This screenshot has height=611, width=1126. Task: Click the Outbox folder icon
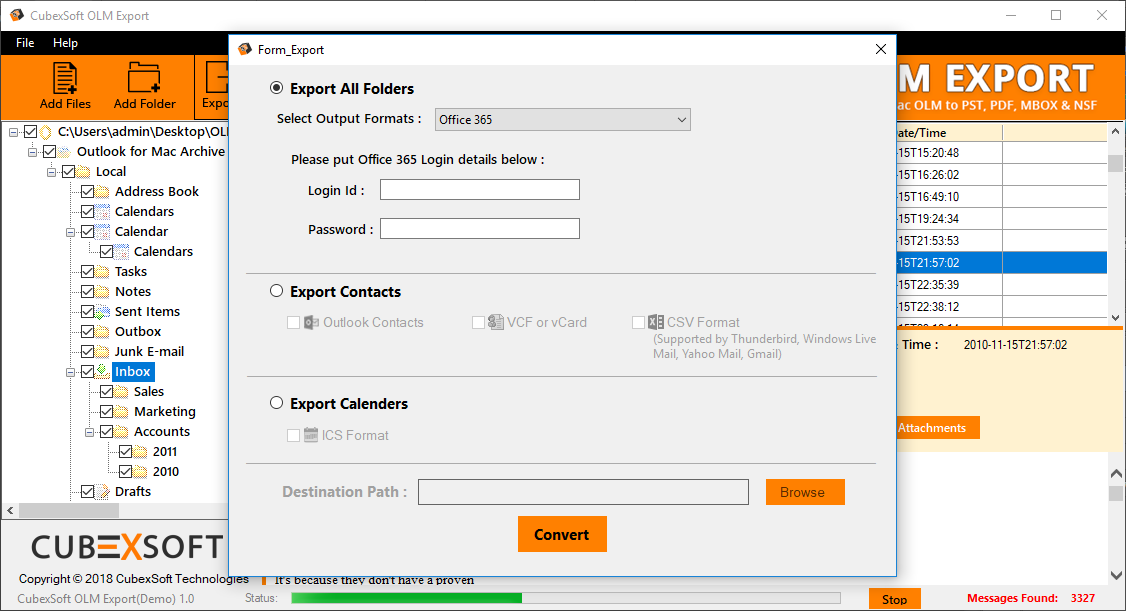coord(103,332)
